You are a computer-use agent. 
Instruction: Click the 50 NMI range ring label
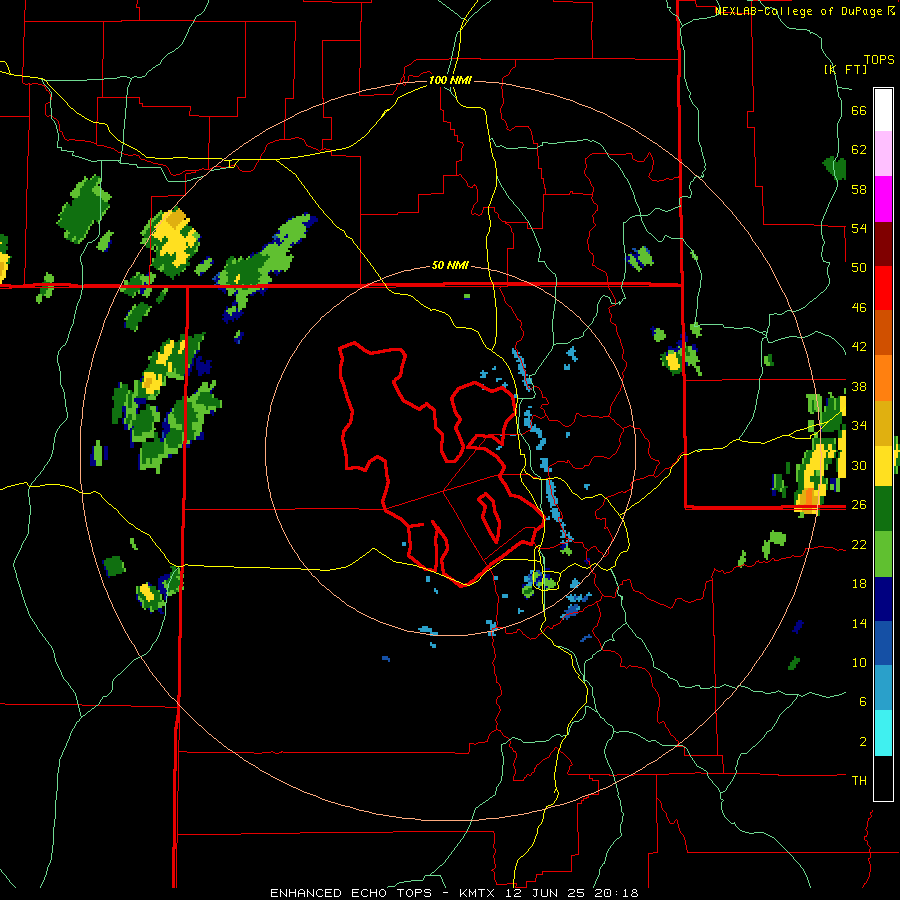(x=450, y=265)
